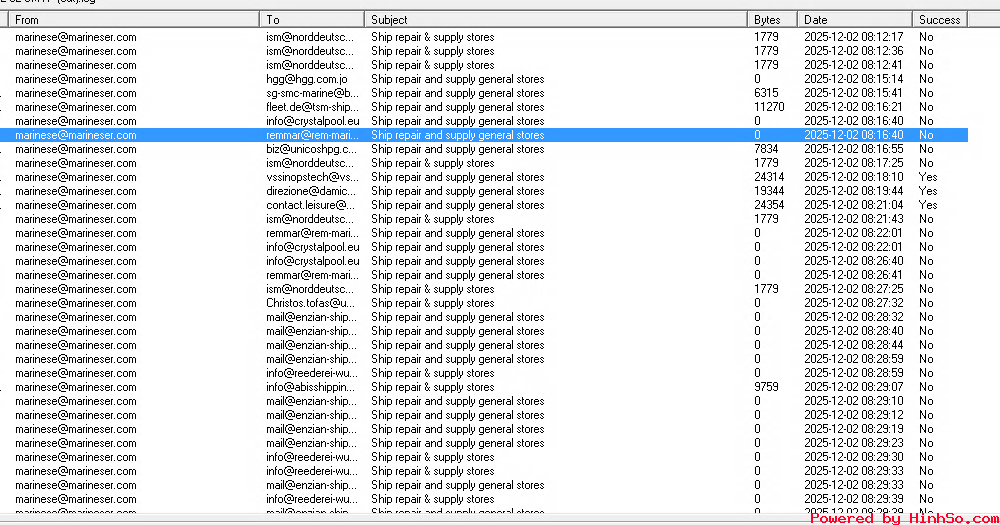The height and width of the screenshot is (525, 1000).
Task: Sort the log by the From column header
Action: point(135,20)
